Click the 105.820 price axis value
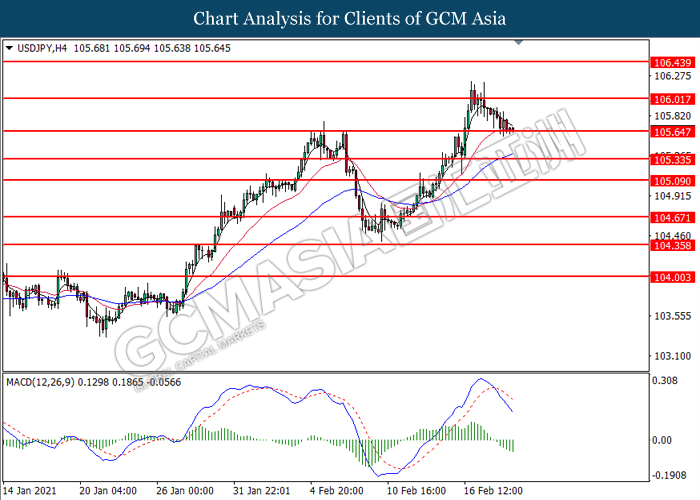This screenshot has width=700, height=500. pyautogui.click(x=672, y=116)
